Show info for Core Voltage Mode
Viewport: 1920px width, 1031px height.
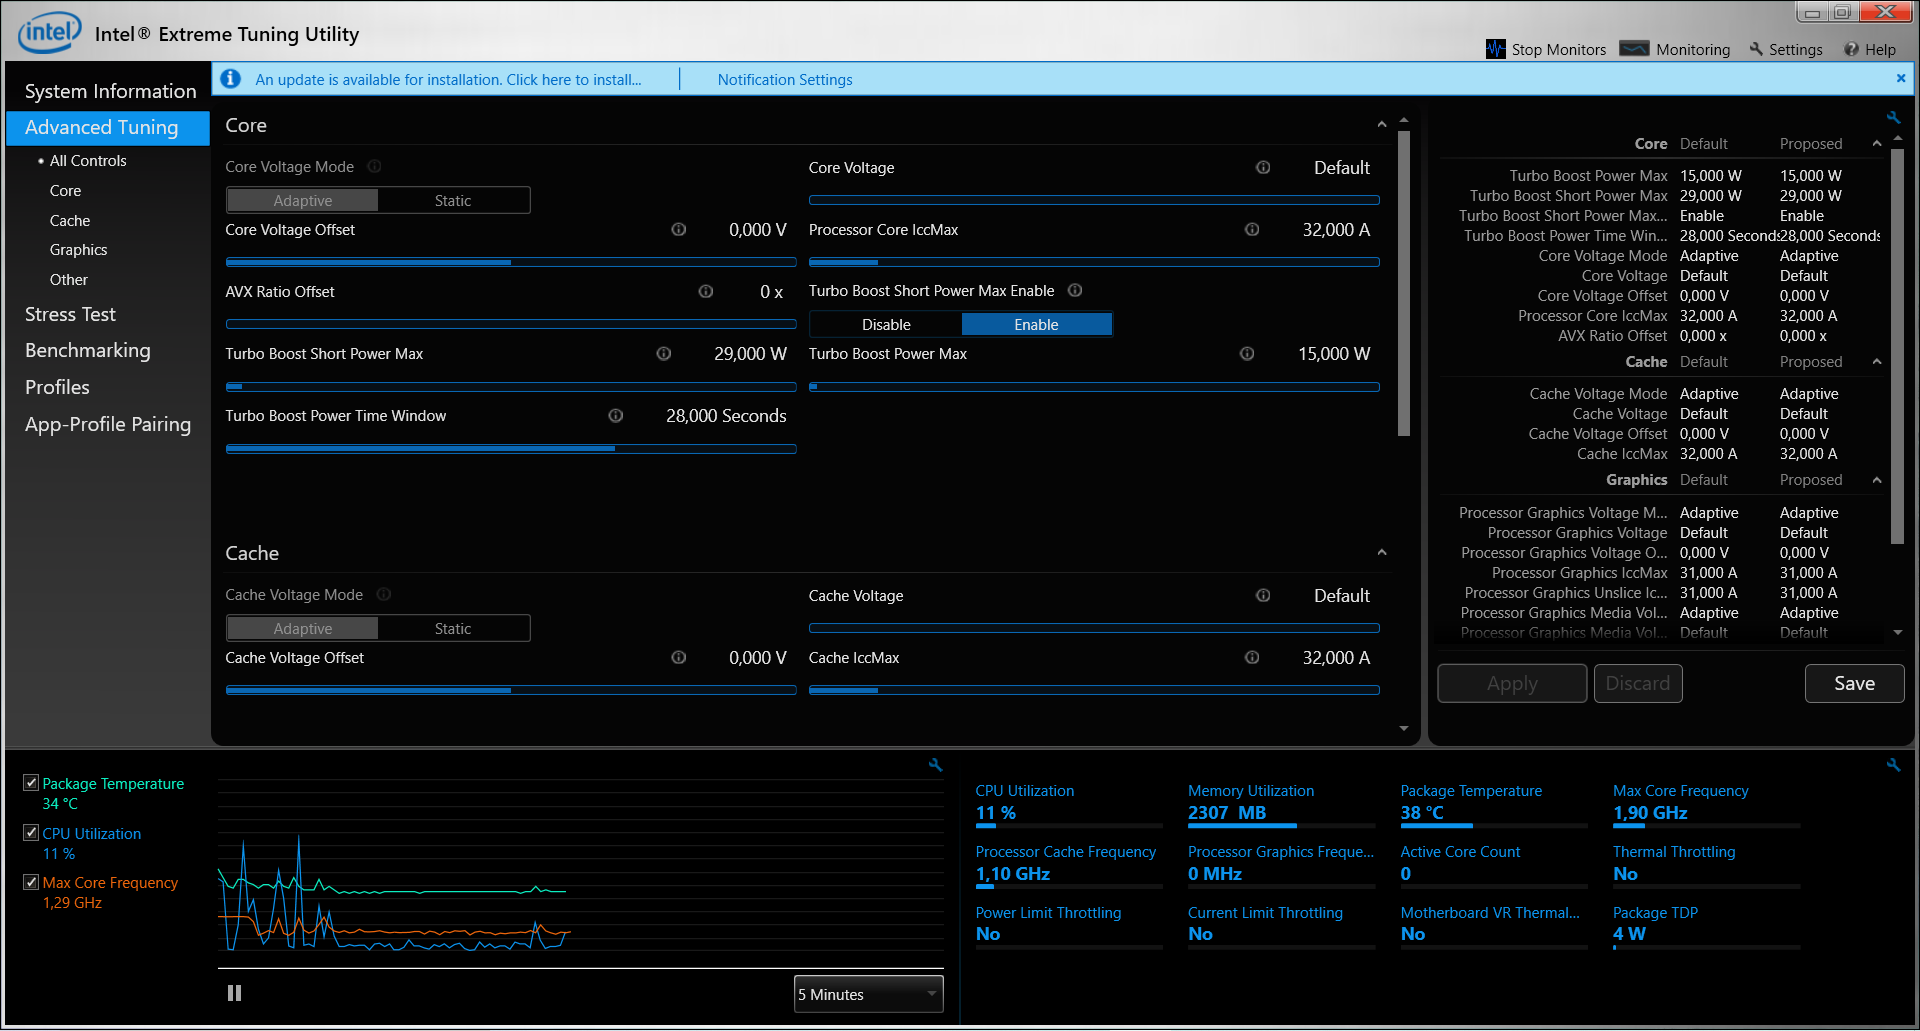click(375, 166)
